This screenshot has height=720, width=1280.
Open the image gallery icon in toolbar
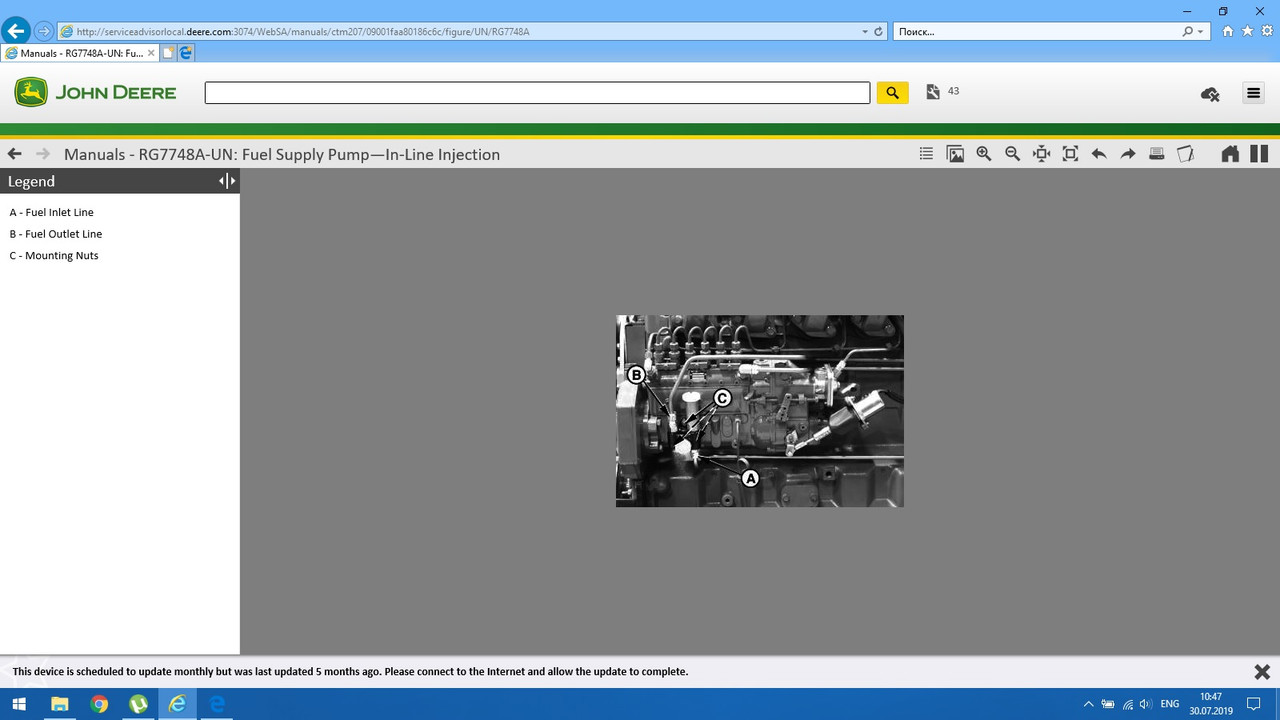pyautogui.click(x=955, y=154)
